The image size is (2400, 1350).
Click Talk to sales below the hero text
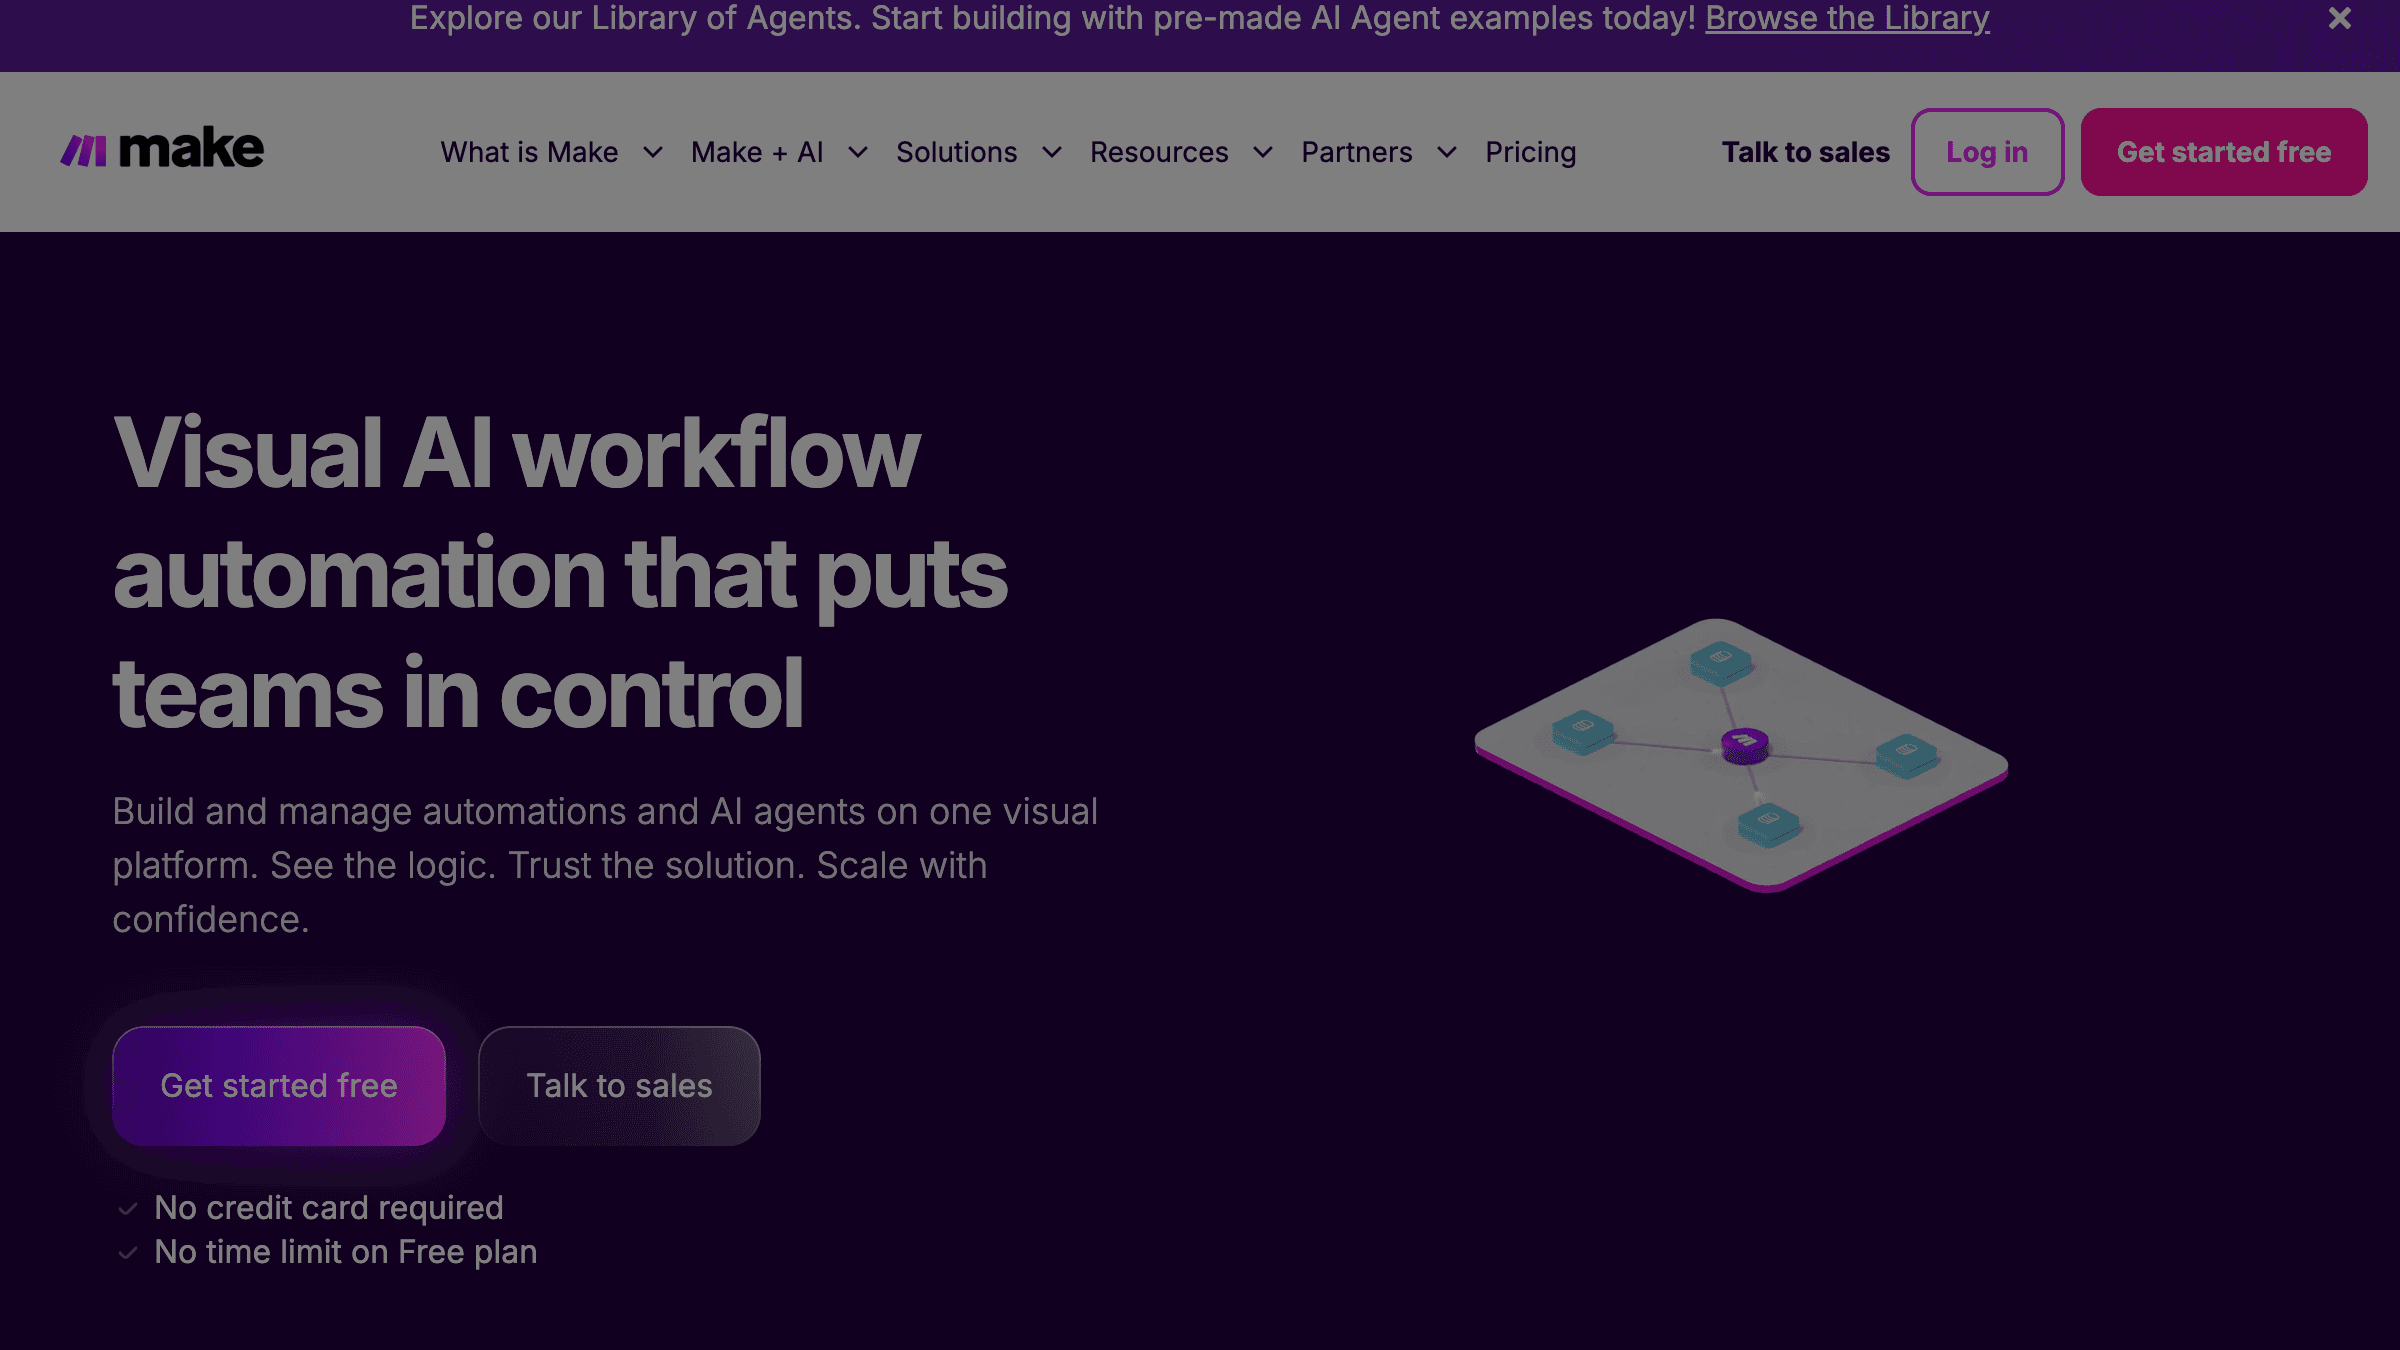click(x=619, y=1085)
